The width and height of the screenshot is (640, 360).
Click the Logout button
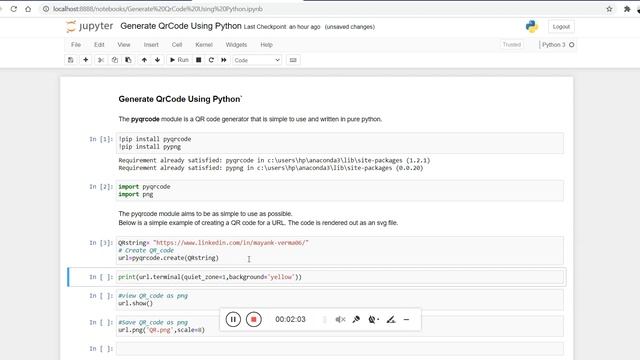561,27
